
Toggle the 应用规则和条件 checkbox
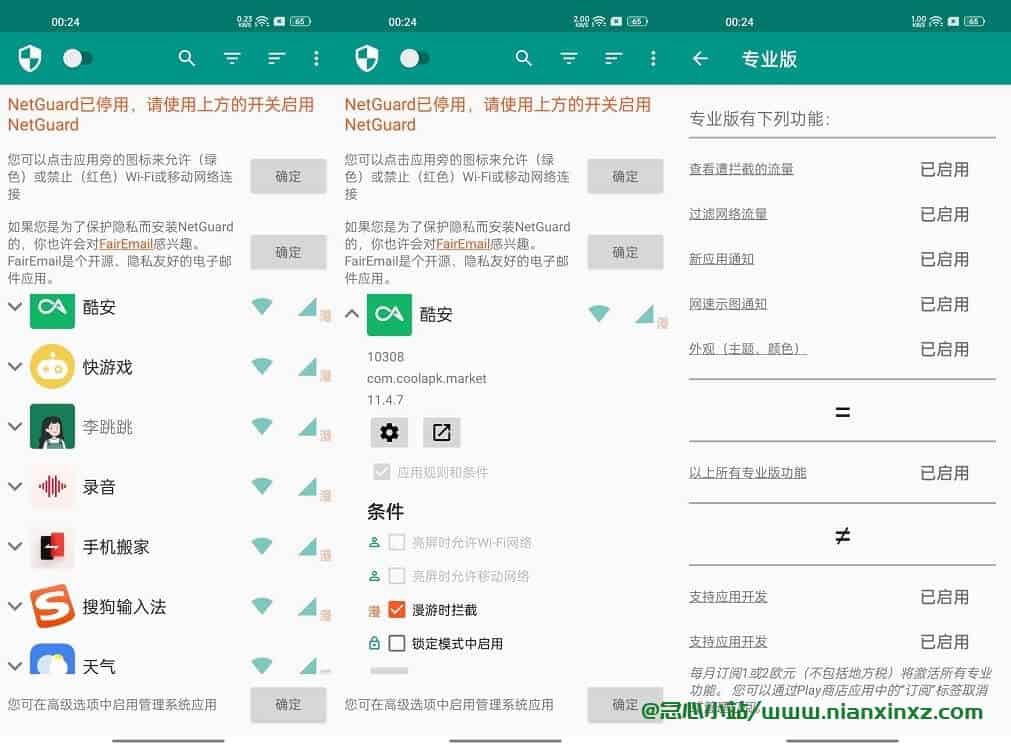pyautogui.click(x=382, y=472)
